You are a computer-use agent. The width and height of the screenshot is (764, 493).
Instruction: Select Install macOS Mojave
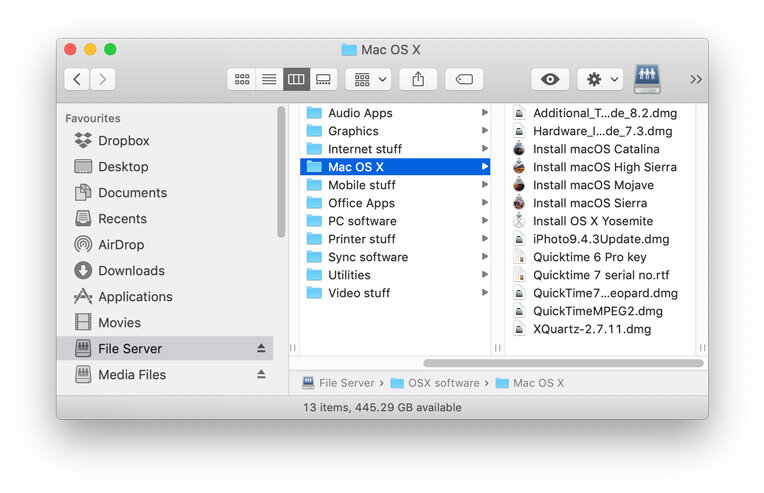(600, 185)
